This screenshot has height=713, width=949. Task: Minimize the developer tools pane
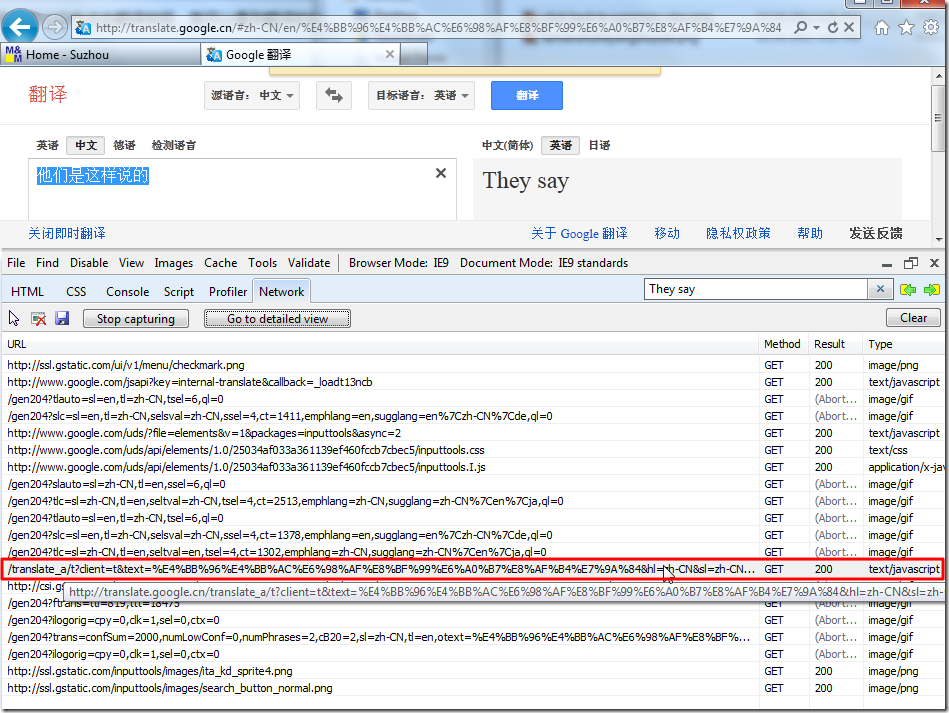click(887, 264)
